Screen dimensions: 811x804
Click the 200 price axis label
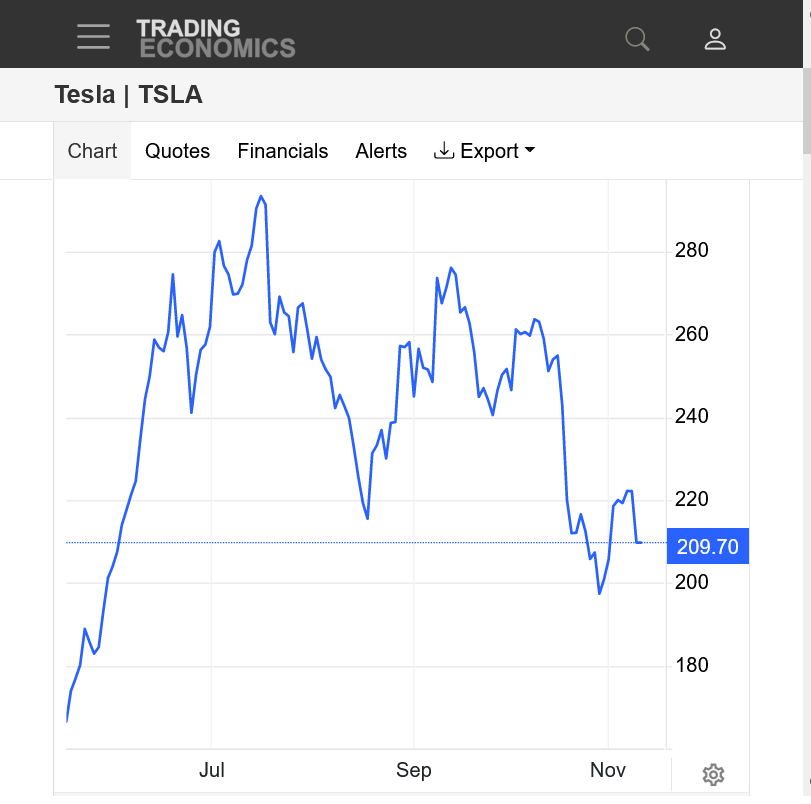[692, 582]
